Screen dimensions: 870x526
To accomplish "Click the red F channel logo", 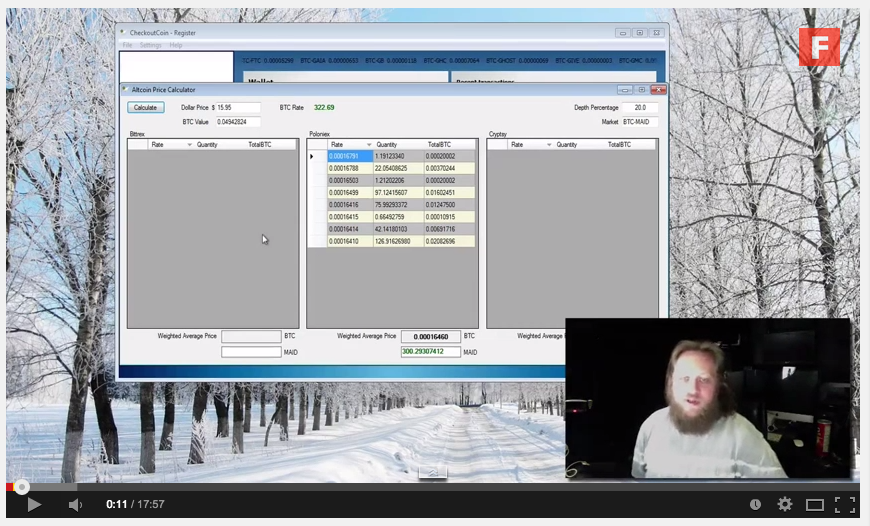I will pyautogui.click(x=819, y=47).
